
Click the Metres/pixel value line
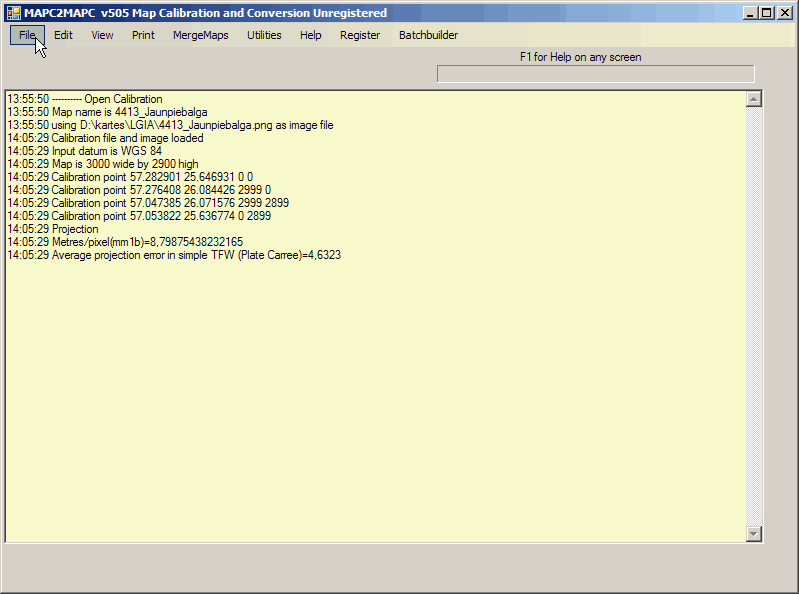click(x=125, y=242)
